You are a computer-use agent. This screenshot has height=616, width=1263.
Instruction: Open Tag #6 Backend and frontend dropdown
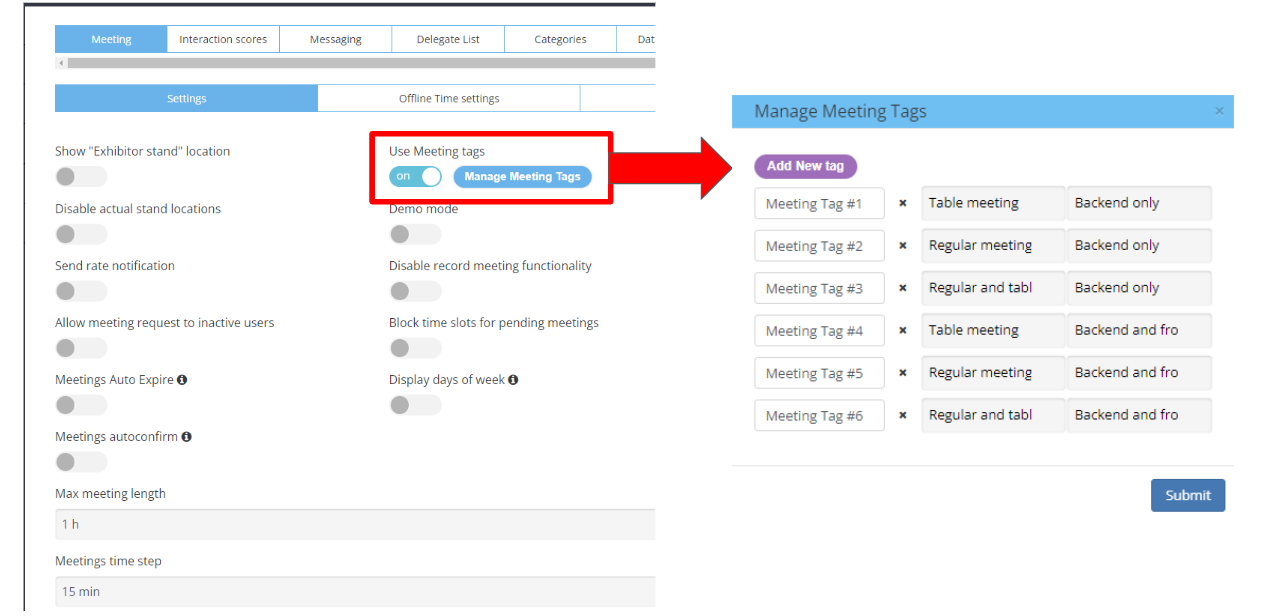pos(1139,416)
